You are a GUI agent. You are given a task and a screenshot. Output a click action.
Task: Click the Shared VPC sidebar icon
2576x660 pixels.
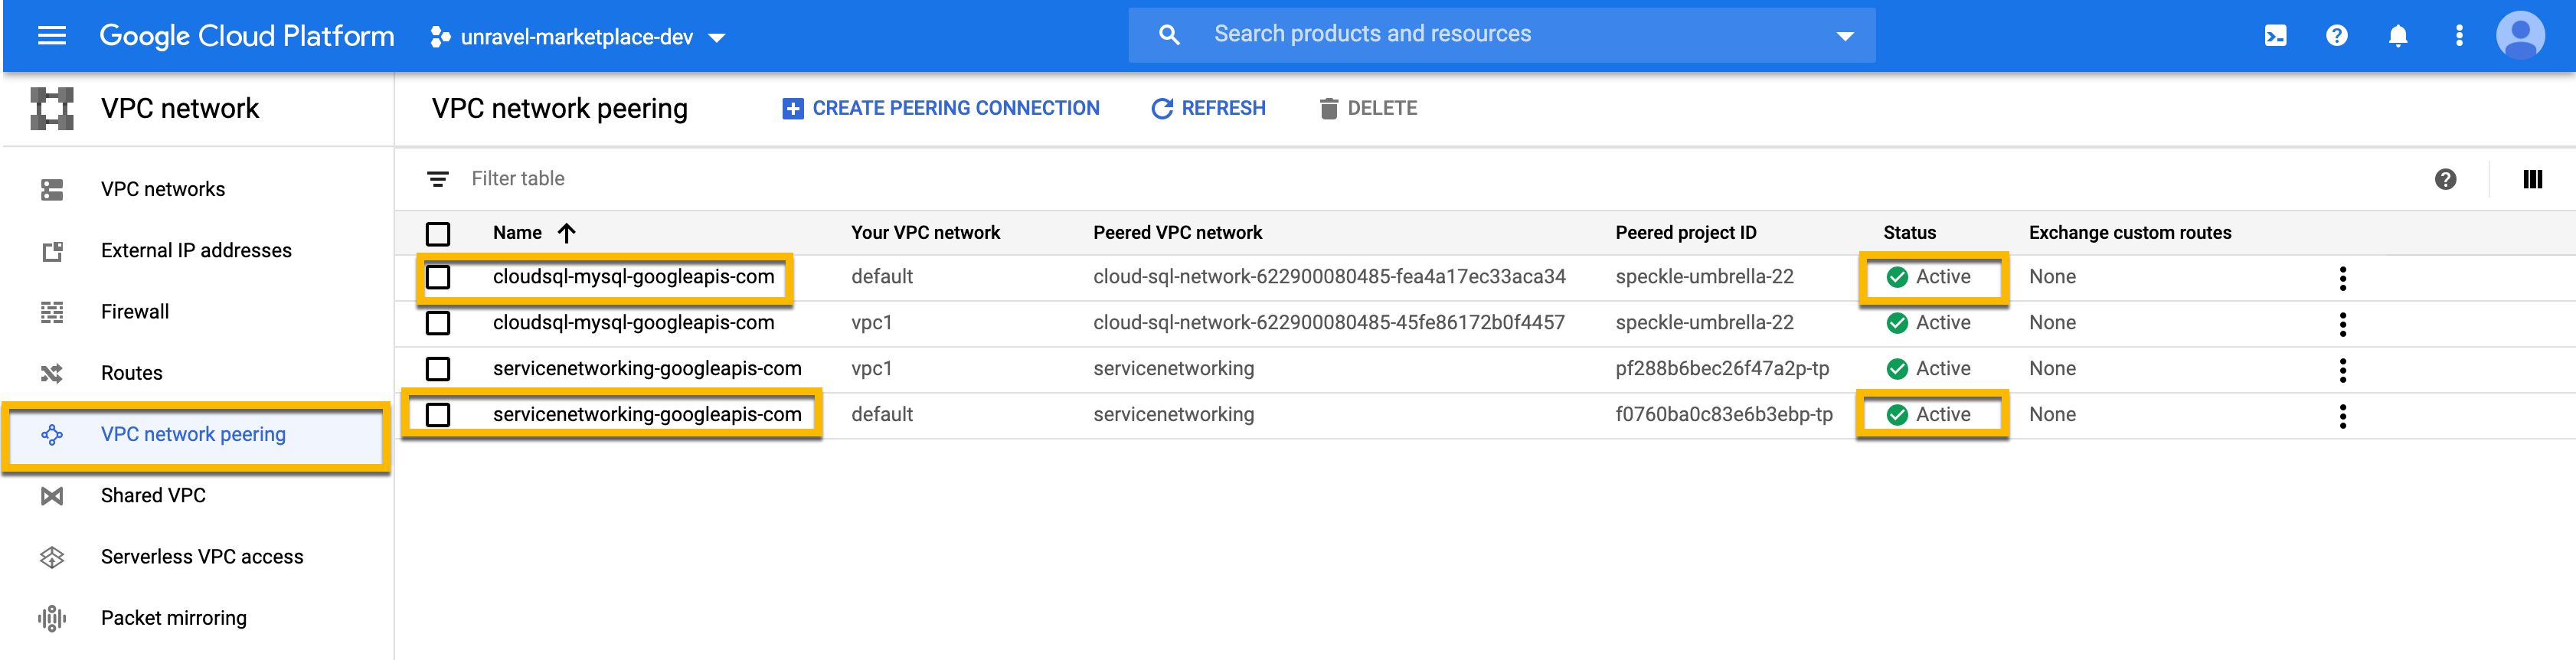pos(52,495)
